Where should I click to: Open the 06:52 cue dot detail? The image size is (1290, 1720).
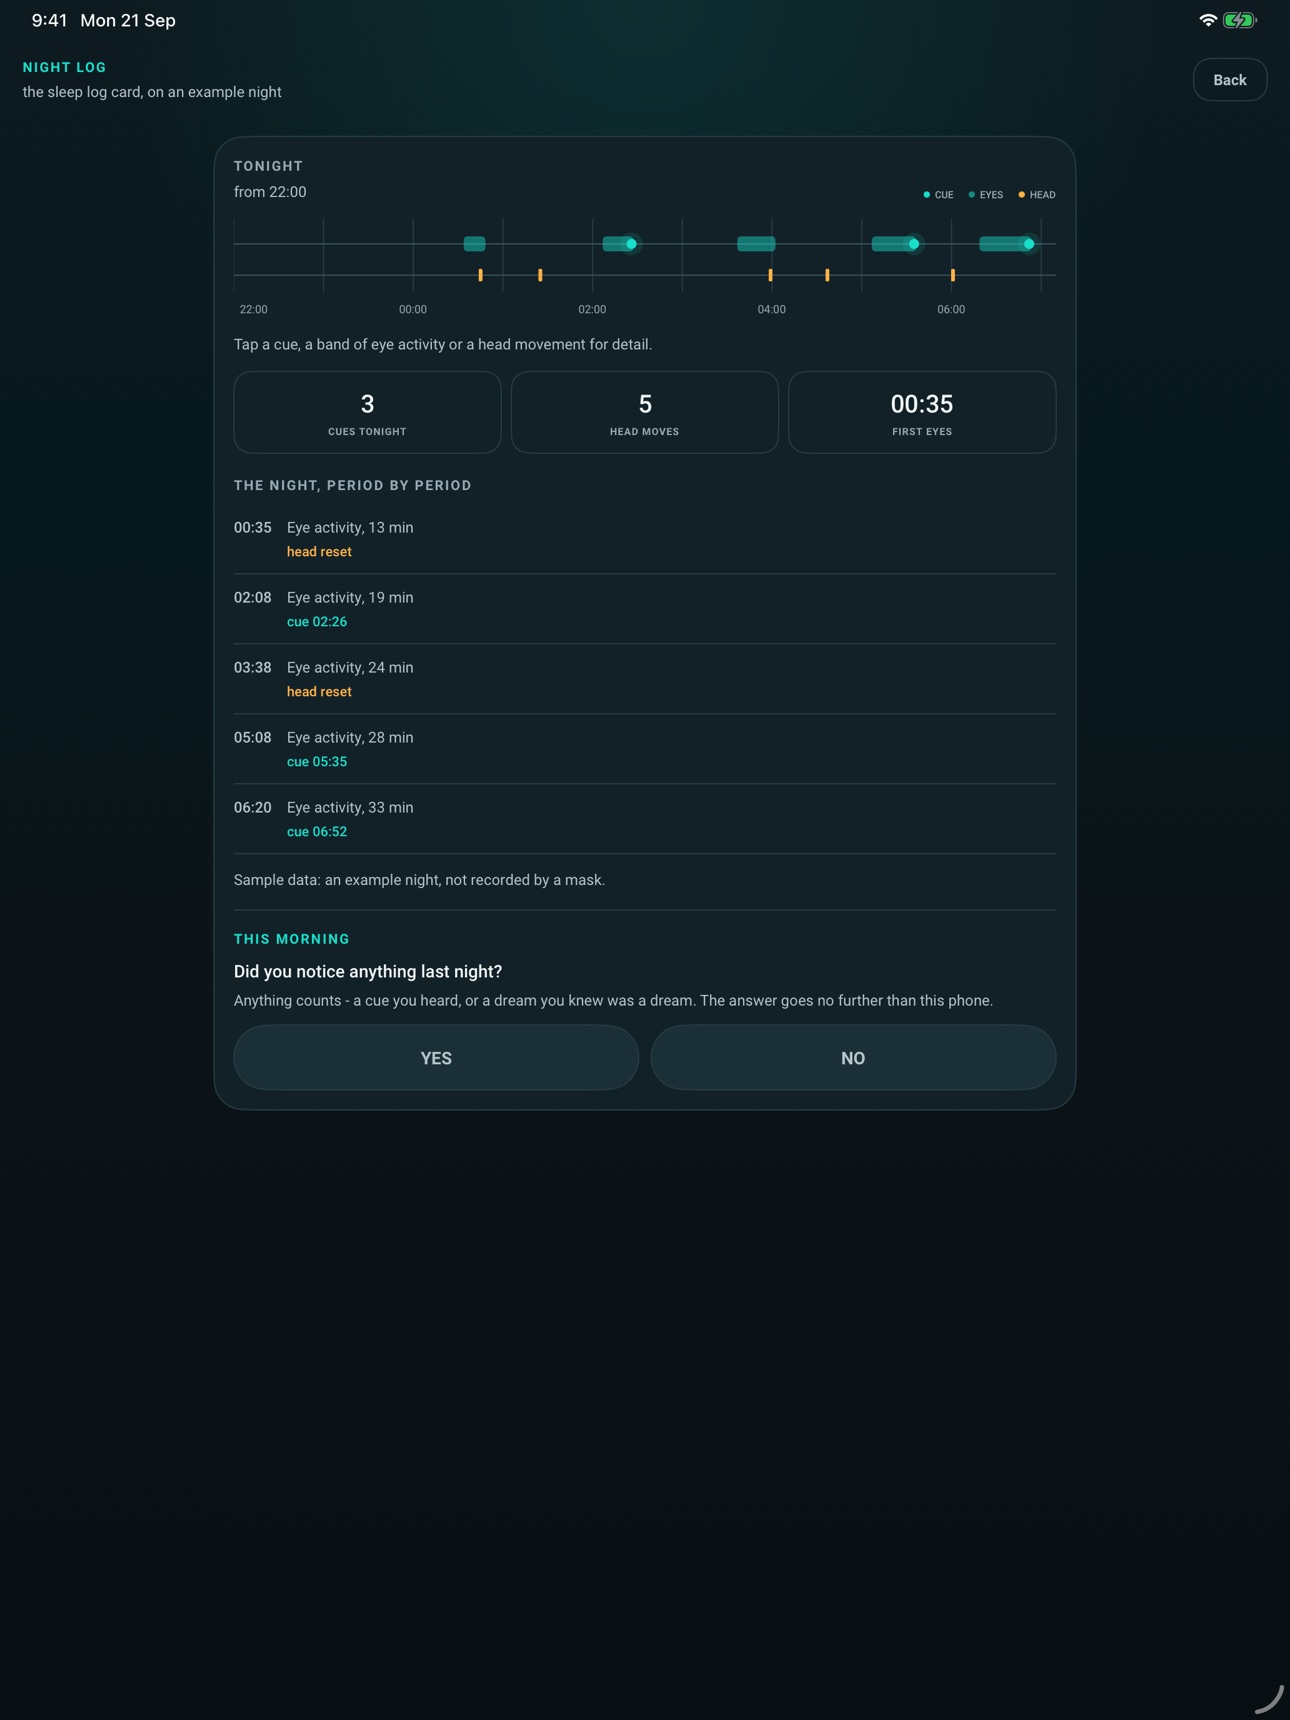tap(1028, 244)
